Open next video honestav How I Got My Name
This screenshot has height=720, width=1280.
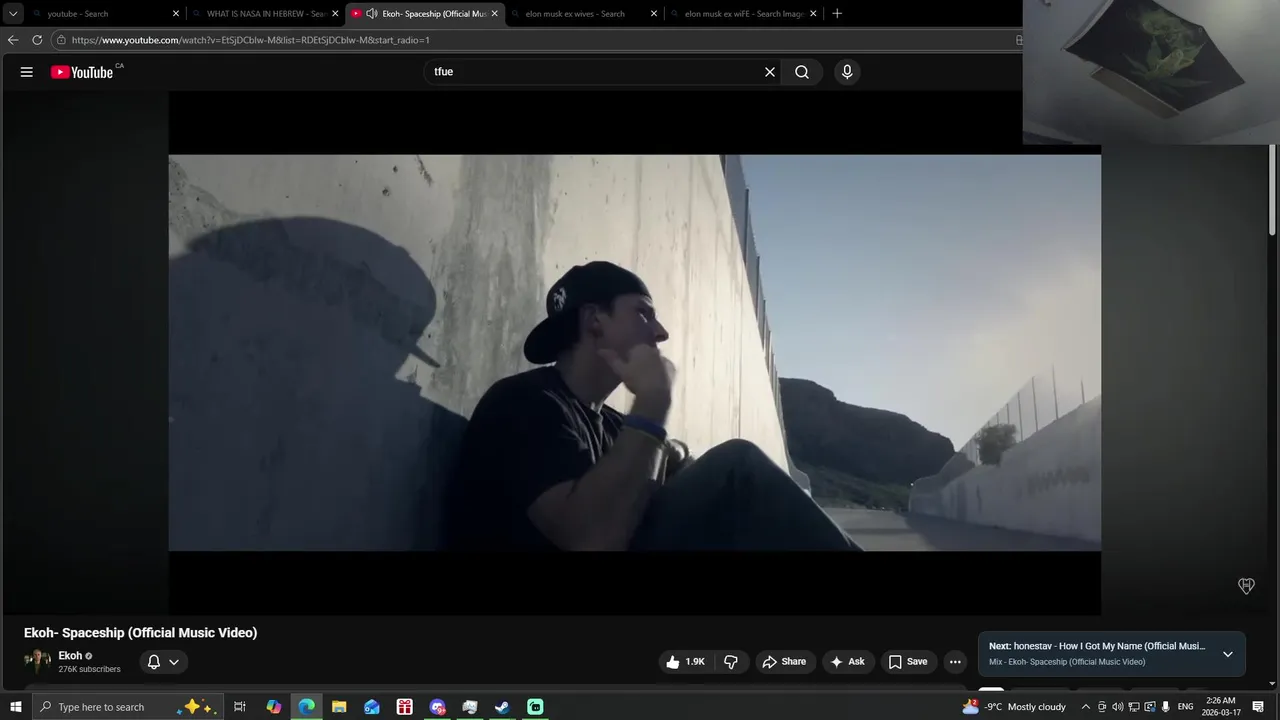(x=1097, y=646)
